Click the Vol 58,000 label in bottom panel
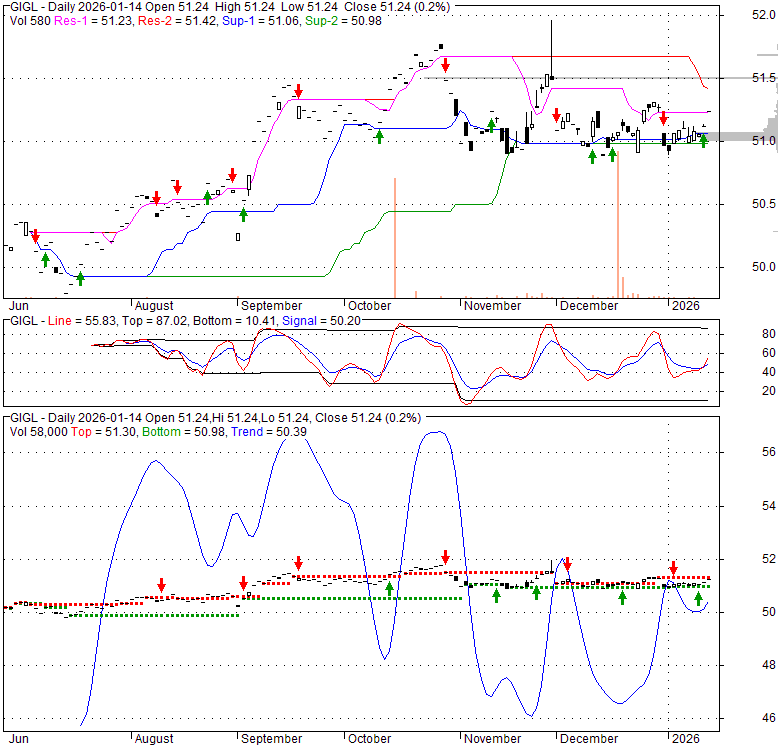This screenshot has height=745, width=780. (42, 431)
